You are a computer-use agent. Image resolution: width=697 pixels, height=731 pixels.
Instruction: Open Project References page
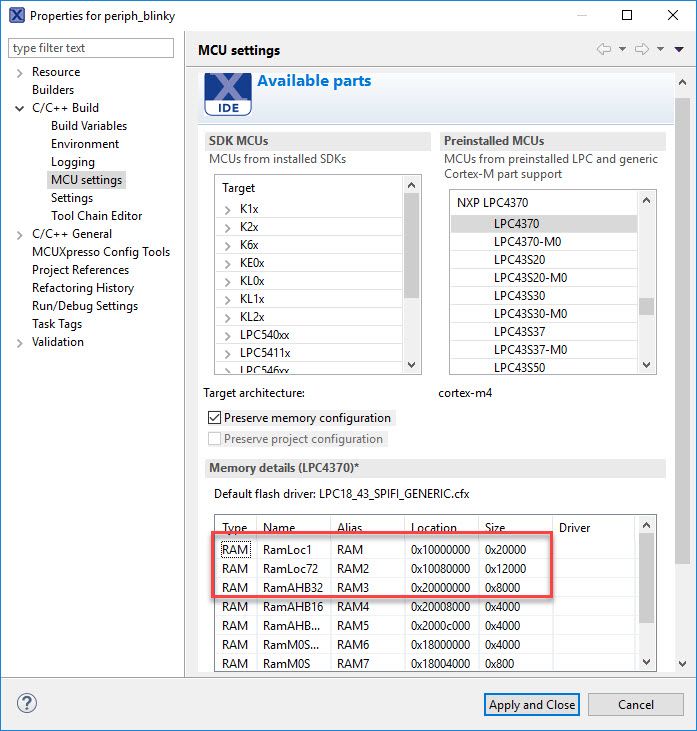point(80,270)
